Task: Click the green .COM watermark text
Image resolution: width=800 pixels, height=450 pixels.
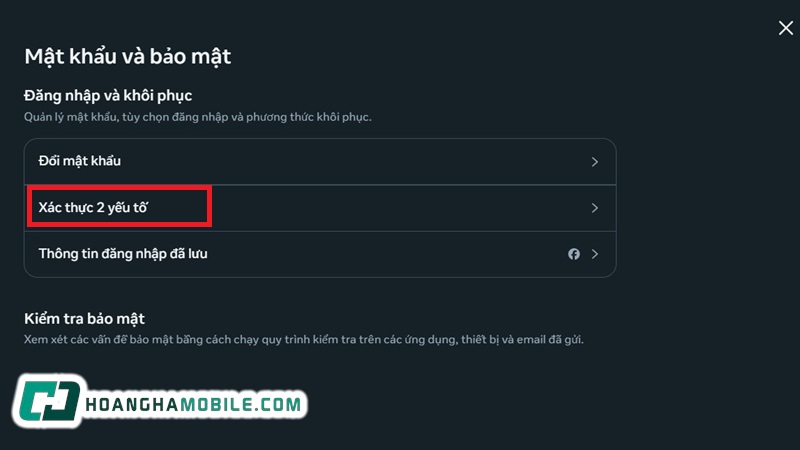Action: [279, 405]
